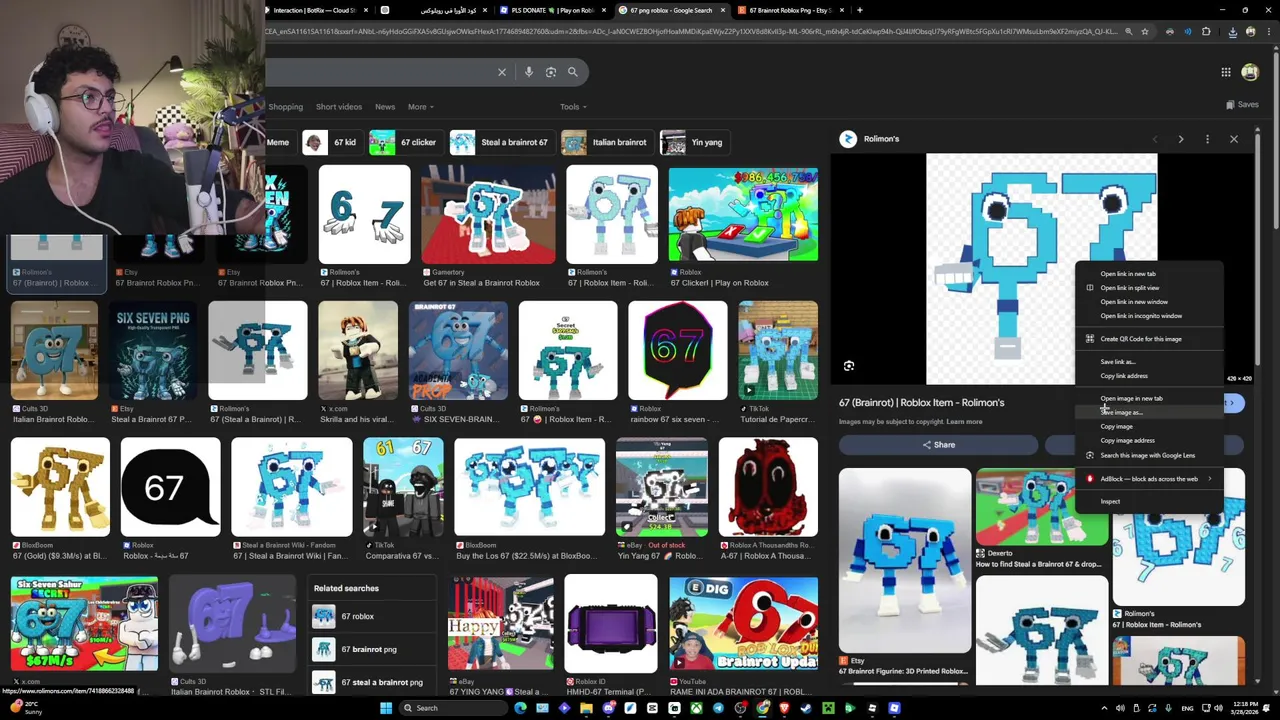Image resolution: width=1280 pixels, height=720 pixels.
Task: Open the Chrome extensions puzzle icon
Action: coord(1206,32)
